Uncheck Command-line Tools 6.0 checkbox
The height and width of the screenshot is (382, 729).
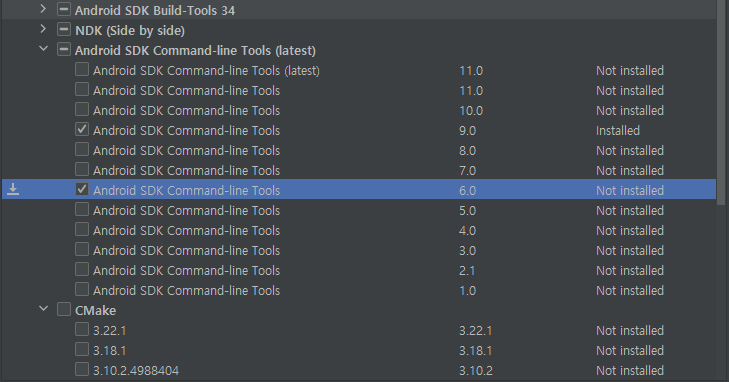[82, 189]
